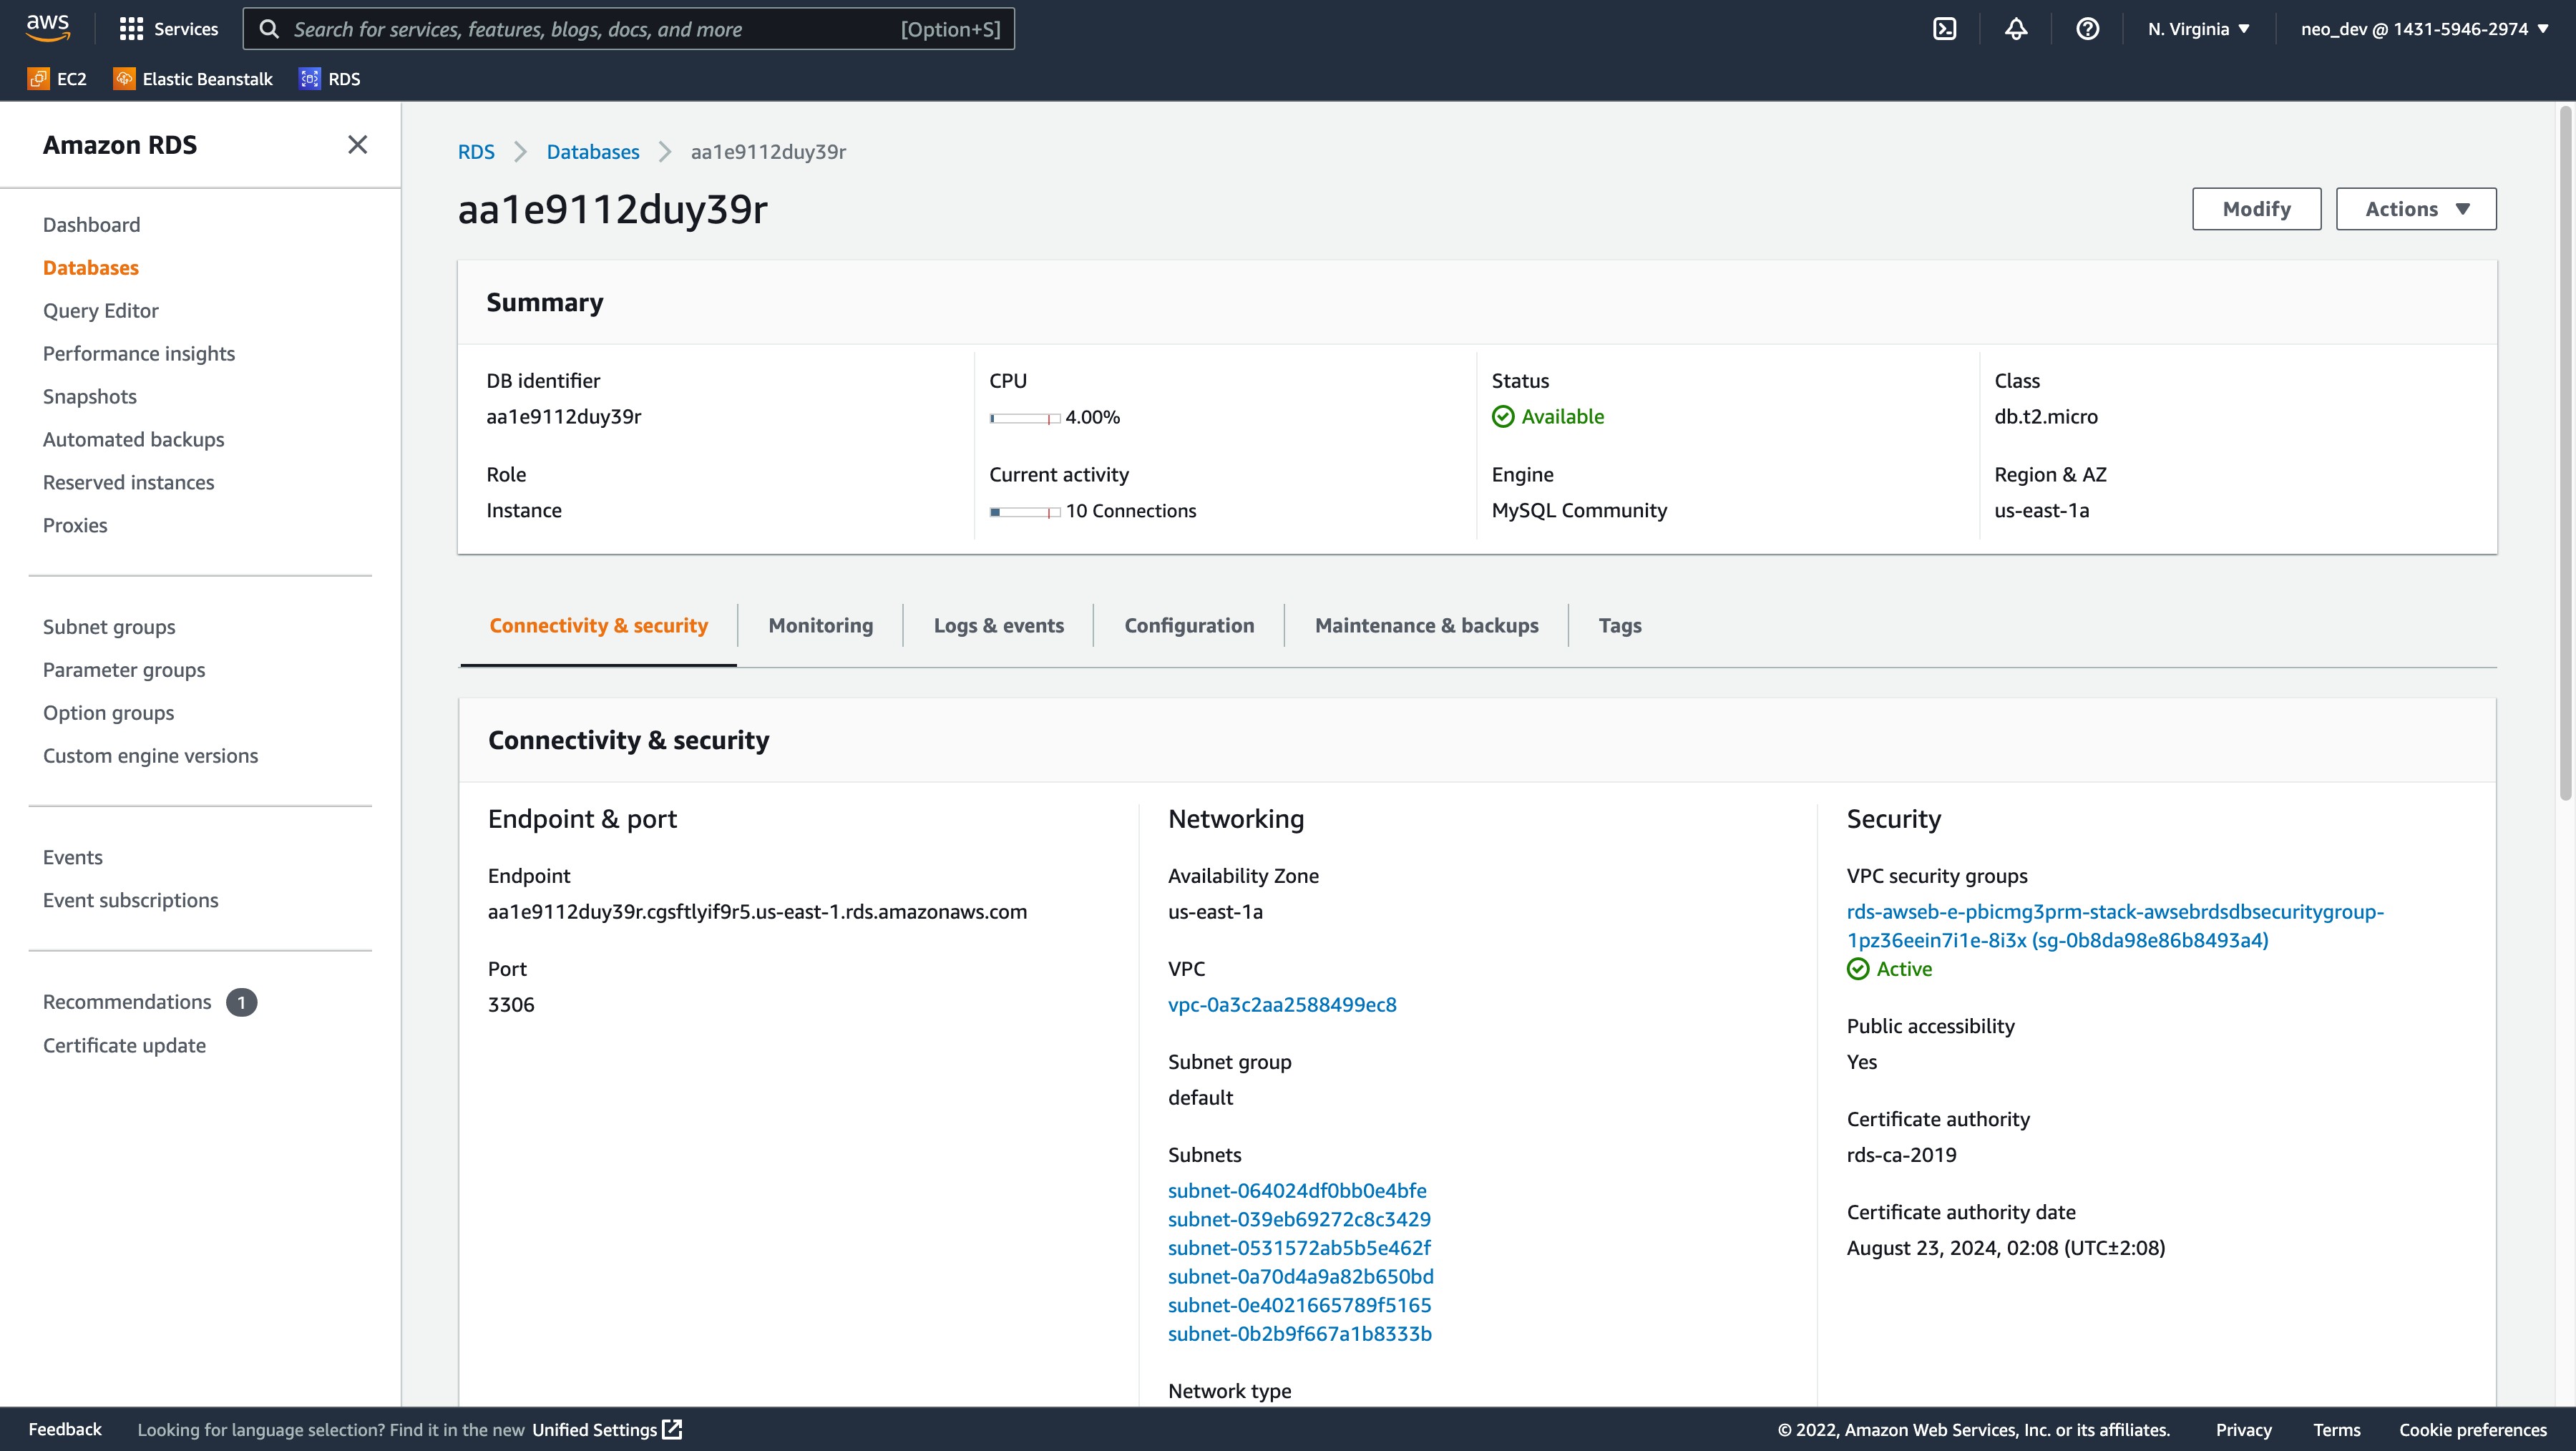
Task: Click the page vertical scrollbar
Action: 2565,452
